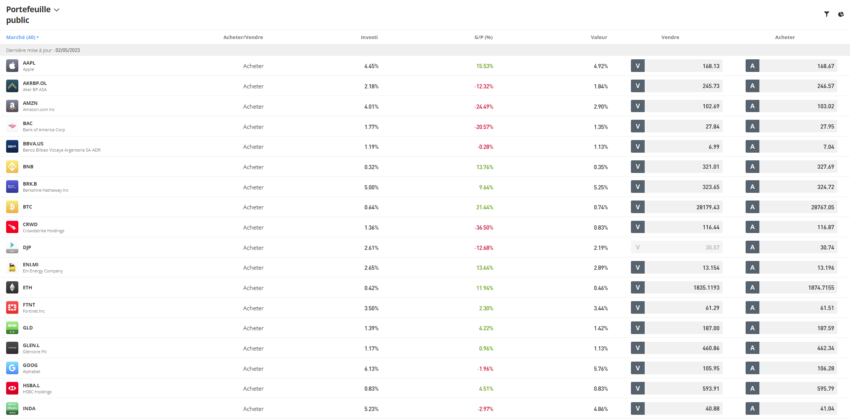
Task: Click the BBVA.US ticker name
Action: (x=33, y=144)
